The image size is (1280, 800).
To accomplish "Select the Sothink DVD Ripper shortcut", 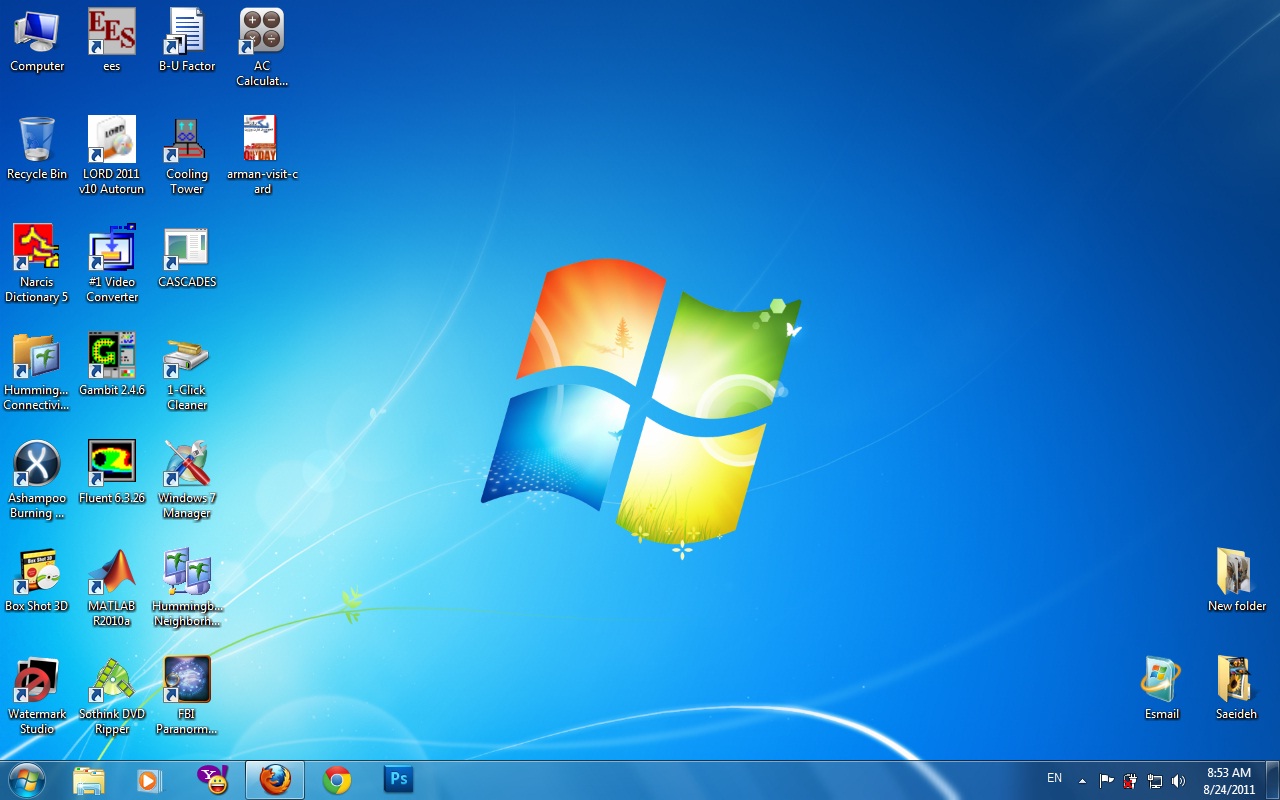I will (x=112, y=682).
